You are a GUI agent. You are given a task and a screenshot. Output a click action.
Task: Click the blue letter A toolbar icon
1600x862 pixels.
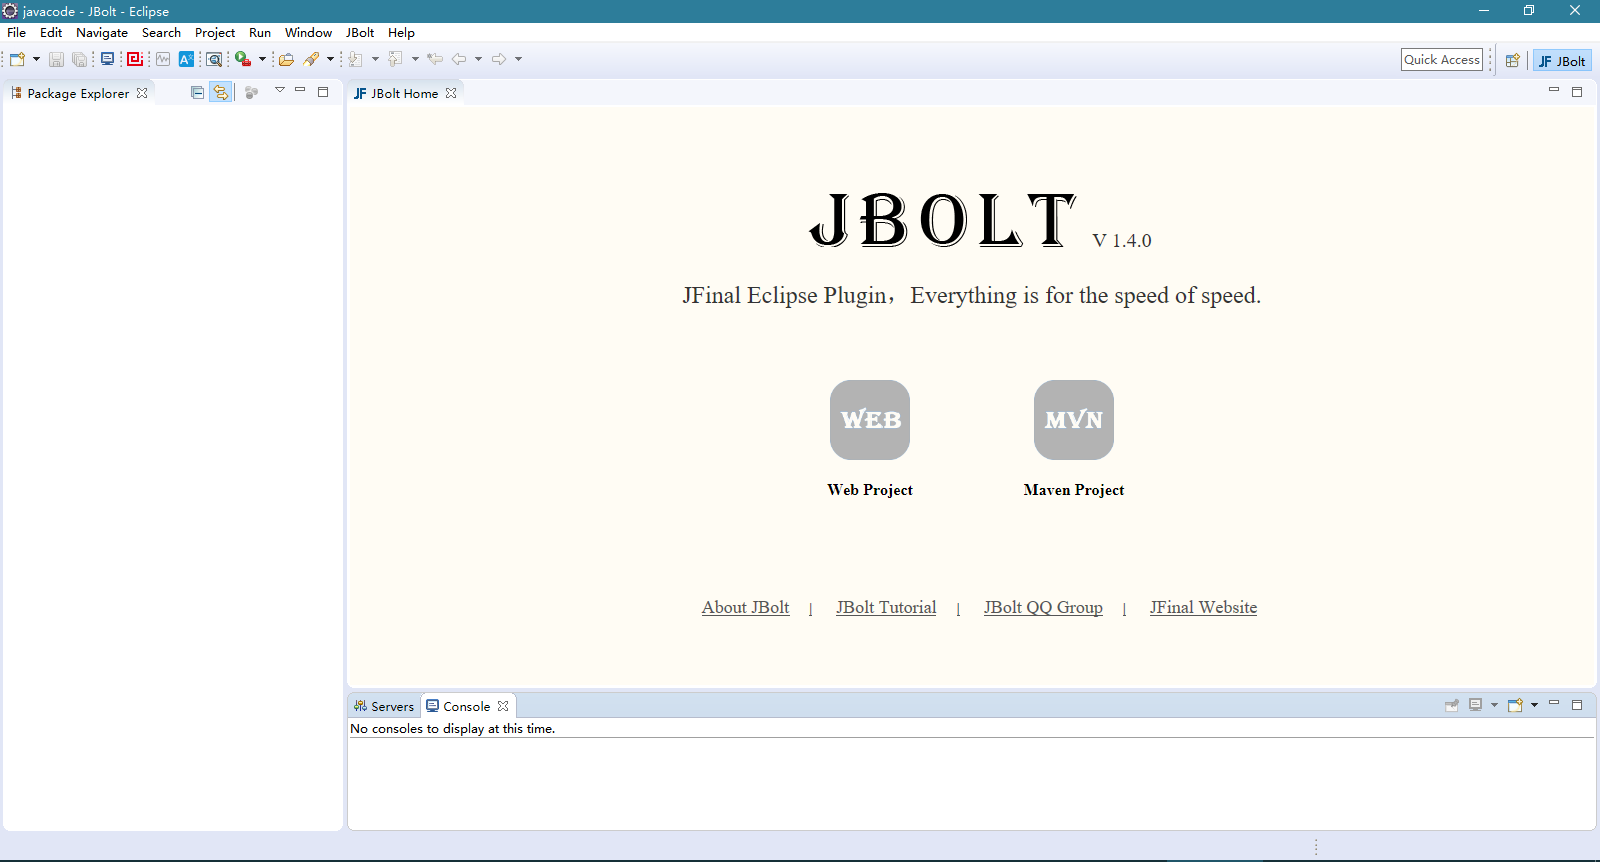tap(186, 59)
